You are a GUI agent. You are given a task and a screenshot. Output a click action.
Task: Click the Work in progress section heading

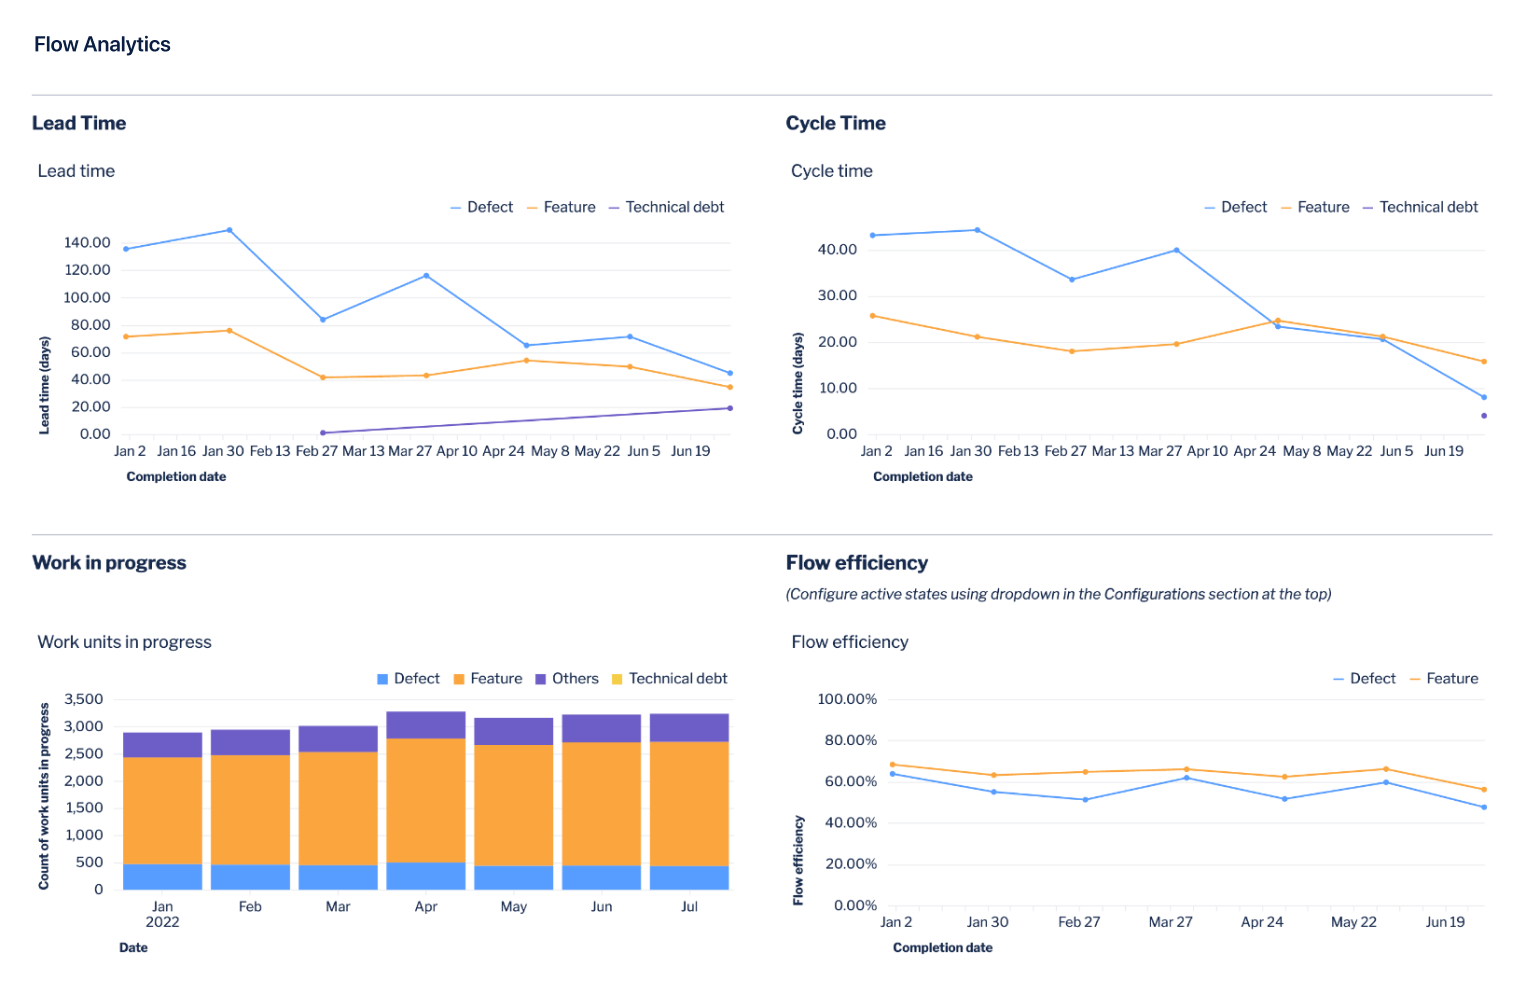109,563
